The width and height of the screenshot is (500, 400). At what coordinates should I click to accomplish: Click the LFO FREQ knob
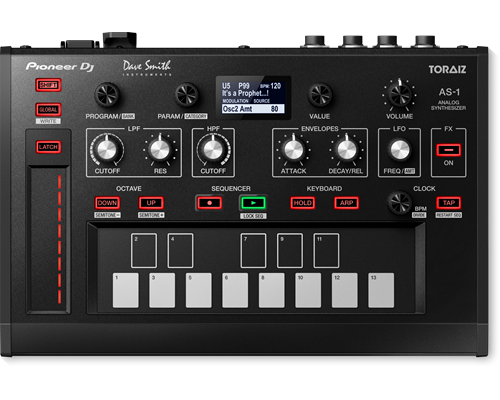click(400, 150)
